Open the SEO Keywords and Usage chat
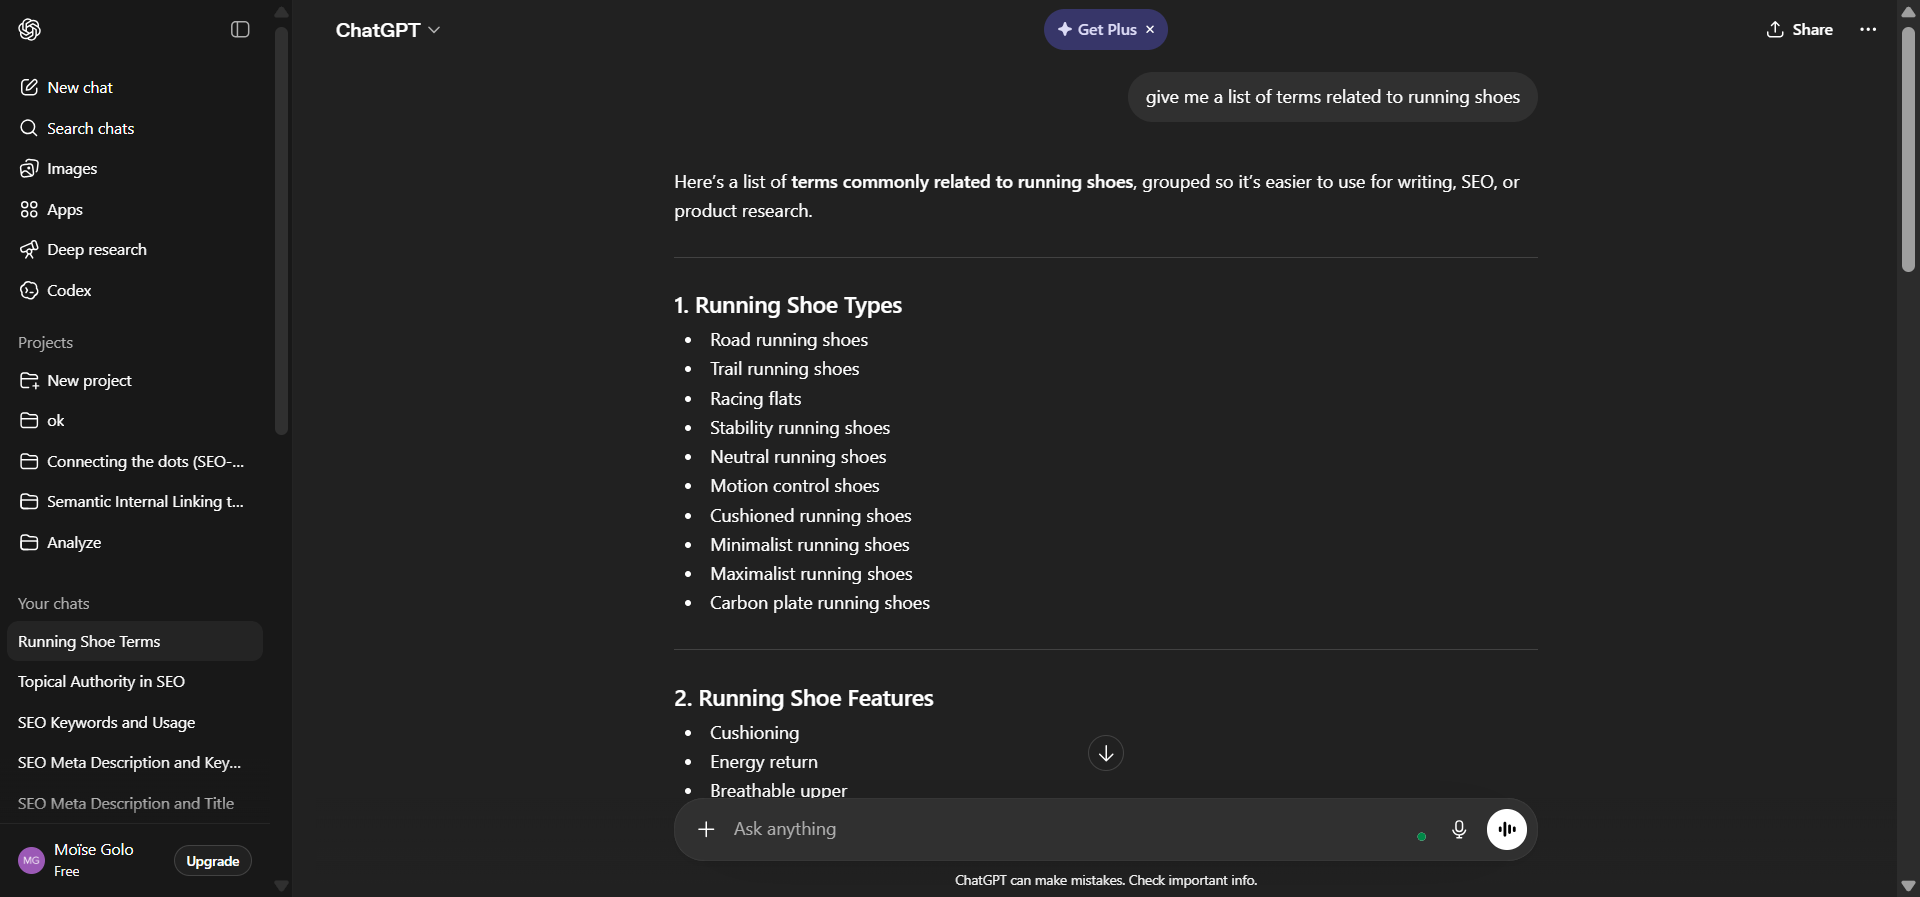The width and height of the screenshot is (1920, 897). pyautogui.click(x=134, y=723)
